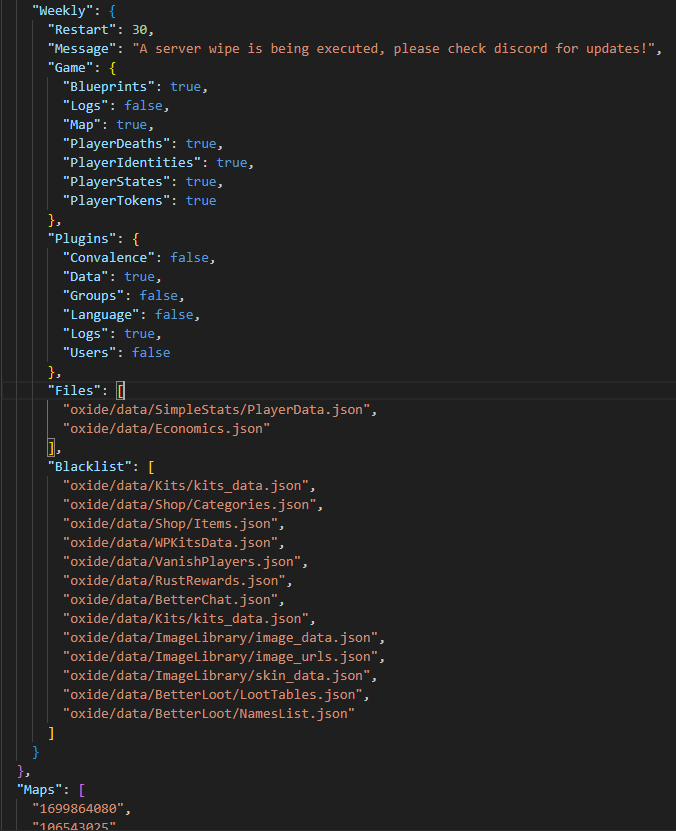Click the oxide/data/Economics.json entry

click(166, 429)
